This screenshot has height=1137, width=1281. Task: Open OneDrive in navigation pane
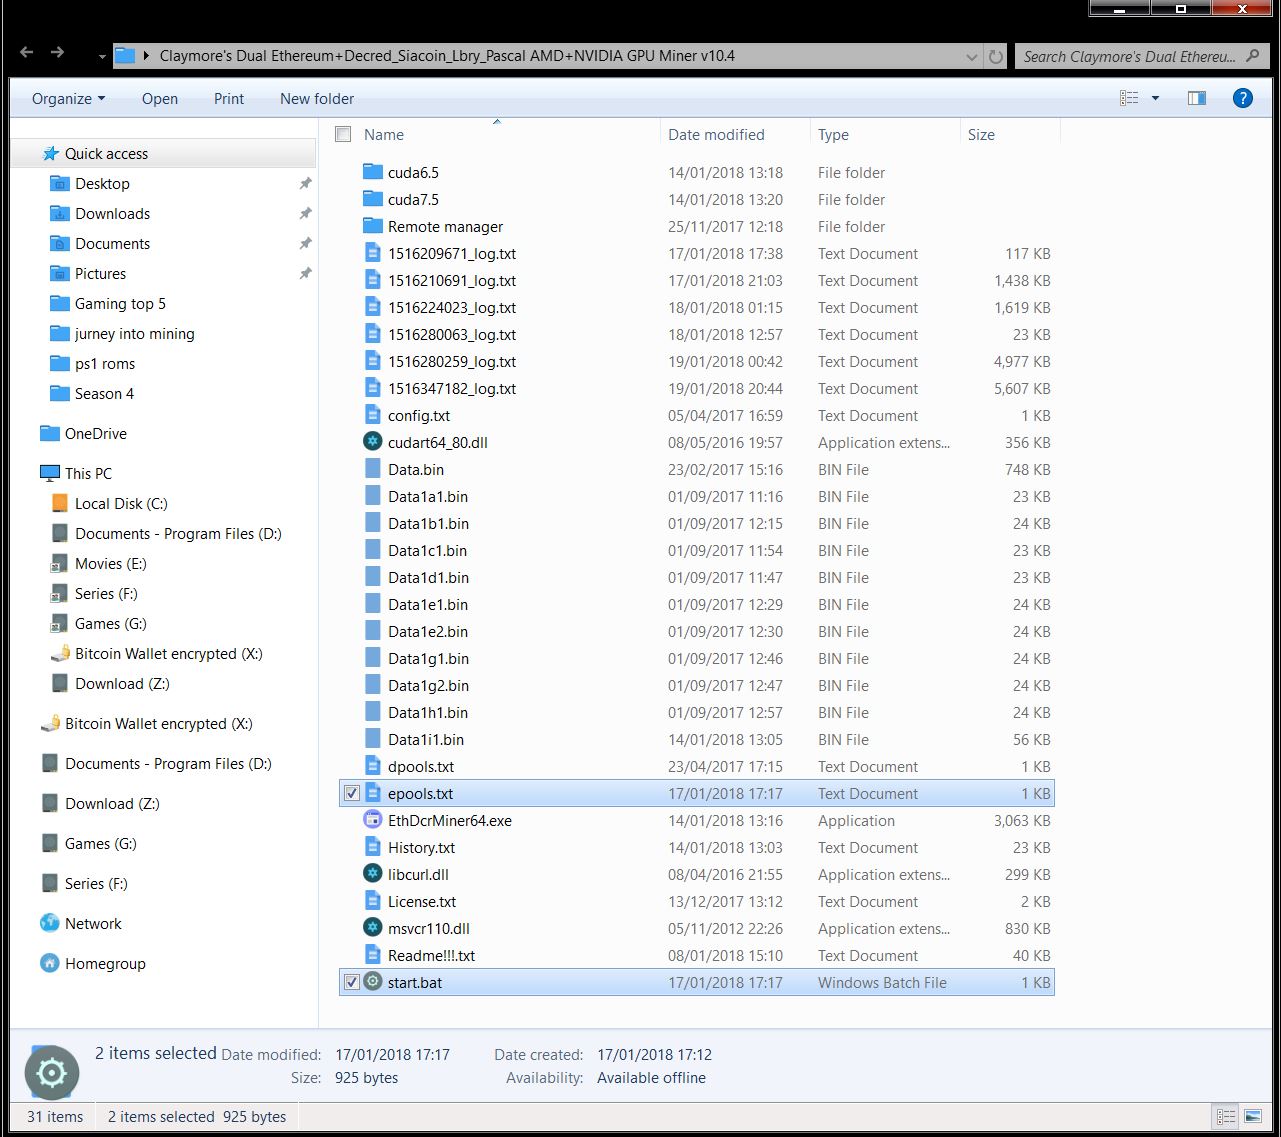95,433
